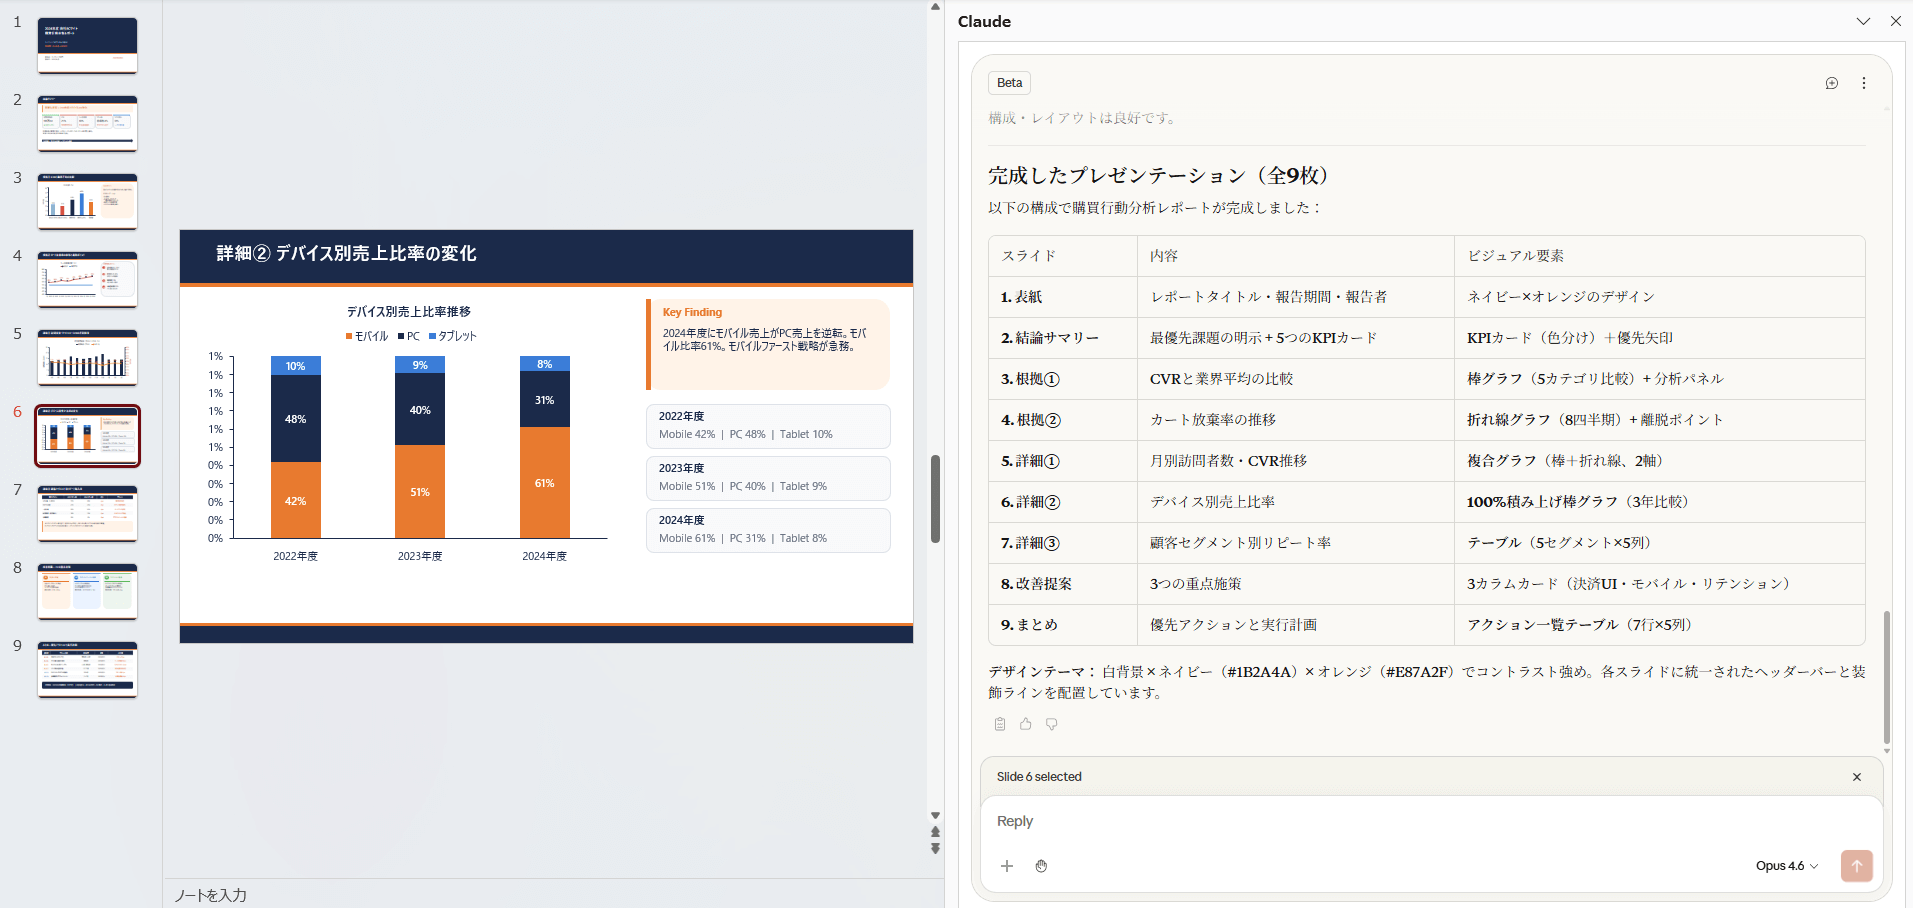Copy Claude's response to clipboard
Image resolution: width=1913 pixels, height=908 pixels.
tap(999, 724)
